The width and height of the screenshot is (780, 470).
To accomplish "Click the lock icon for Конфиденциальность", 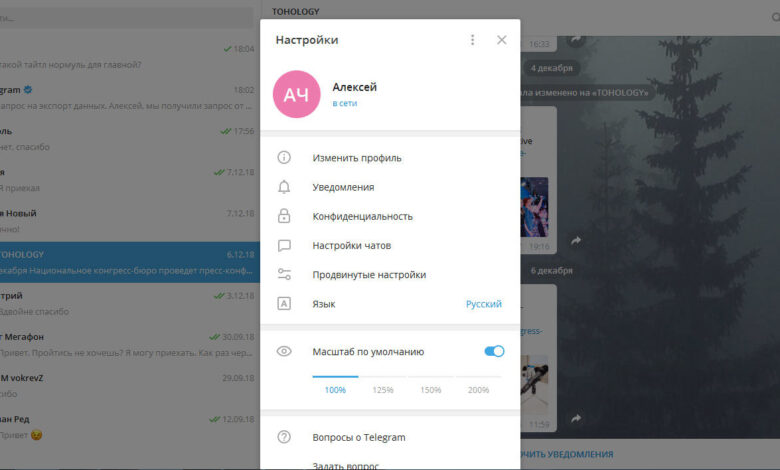I will (x=284, y=216).
